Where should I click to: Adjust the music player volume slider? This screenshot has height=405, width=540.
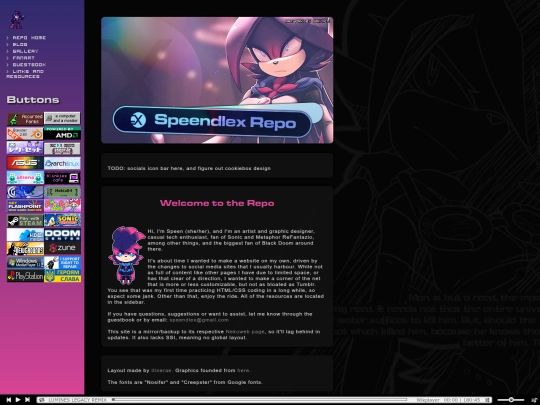(511, 399)
